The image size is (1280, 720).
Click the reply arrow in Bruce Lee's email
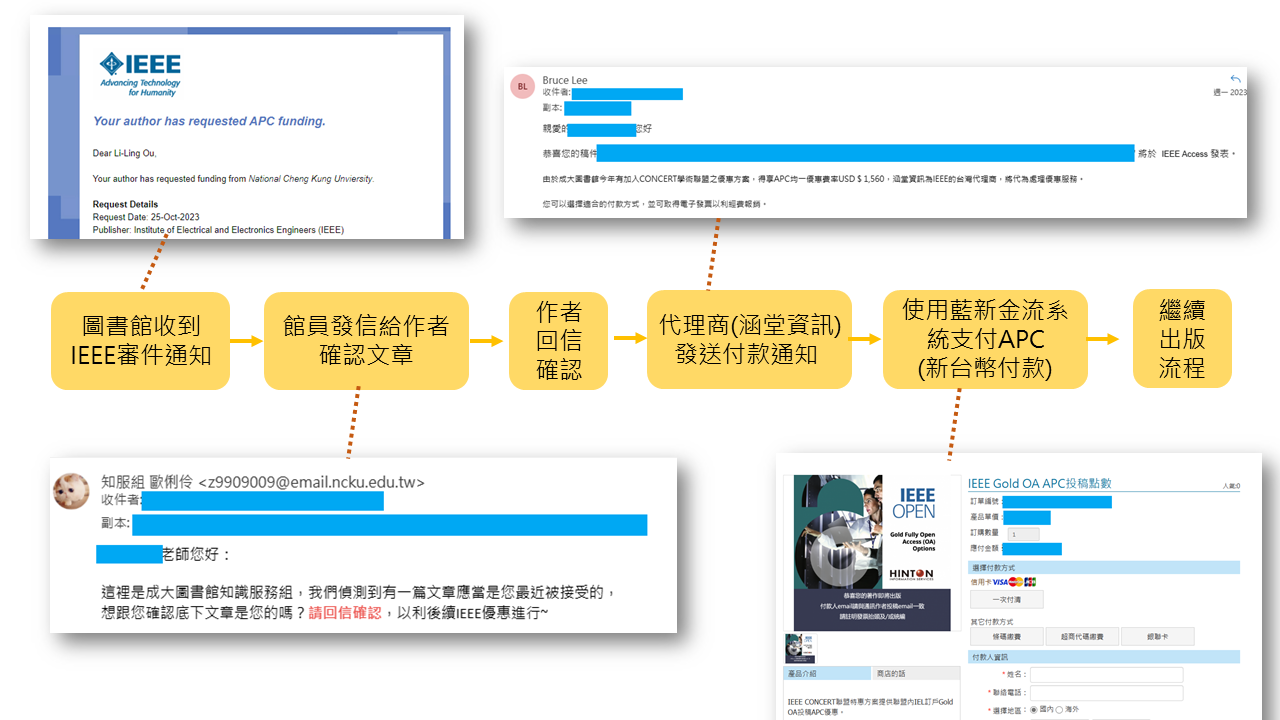1235,79
